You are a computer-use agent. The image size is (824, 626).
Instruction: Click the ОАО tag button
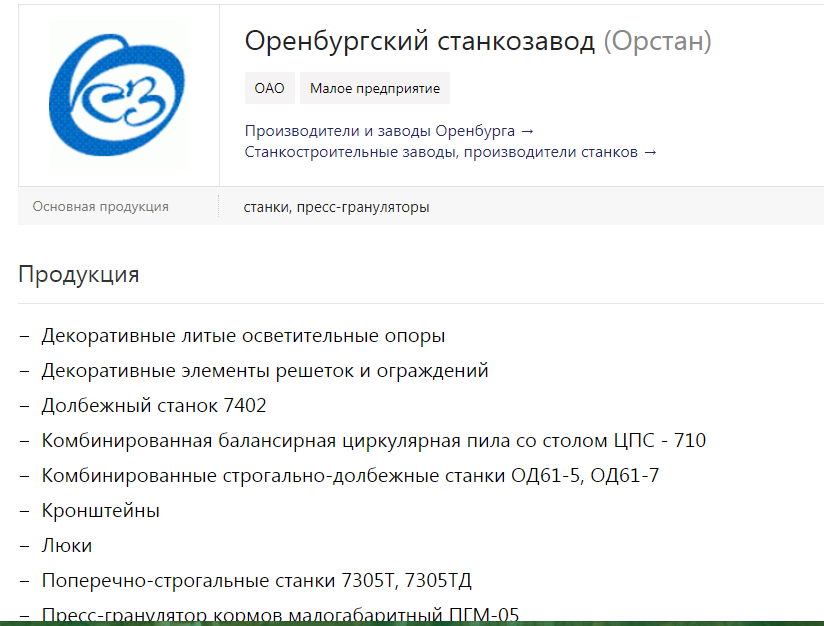coord(270,88)
